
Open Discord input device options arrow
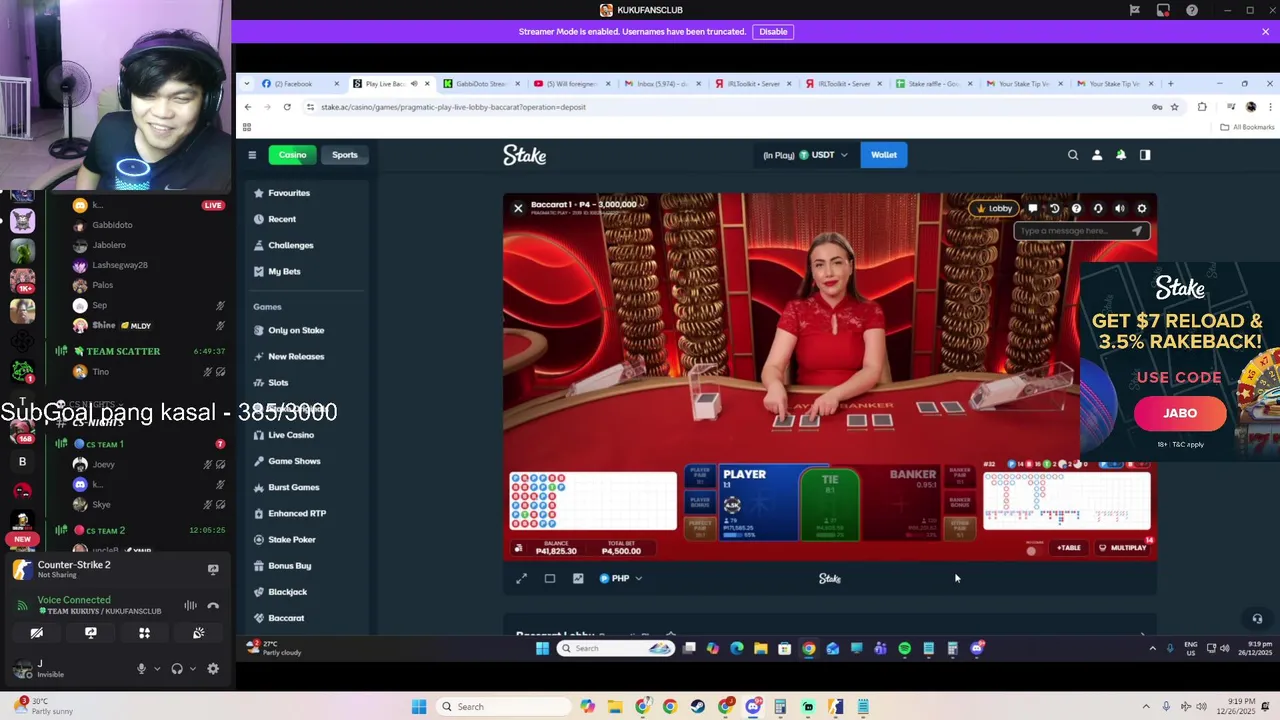coord(156,669)
